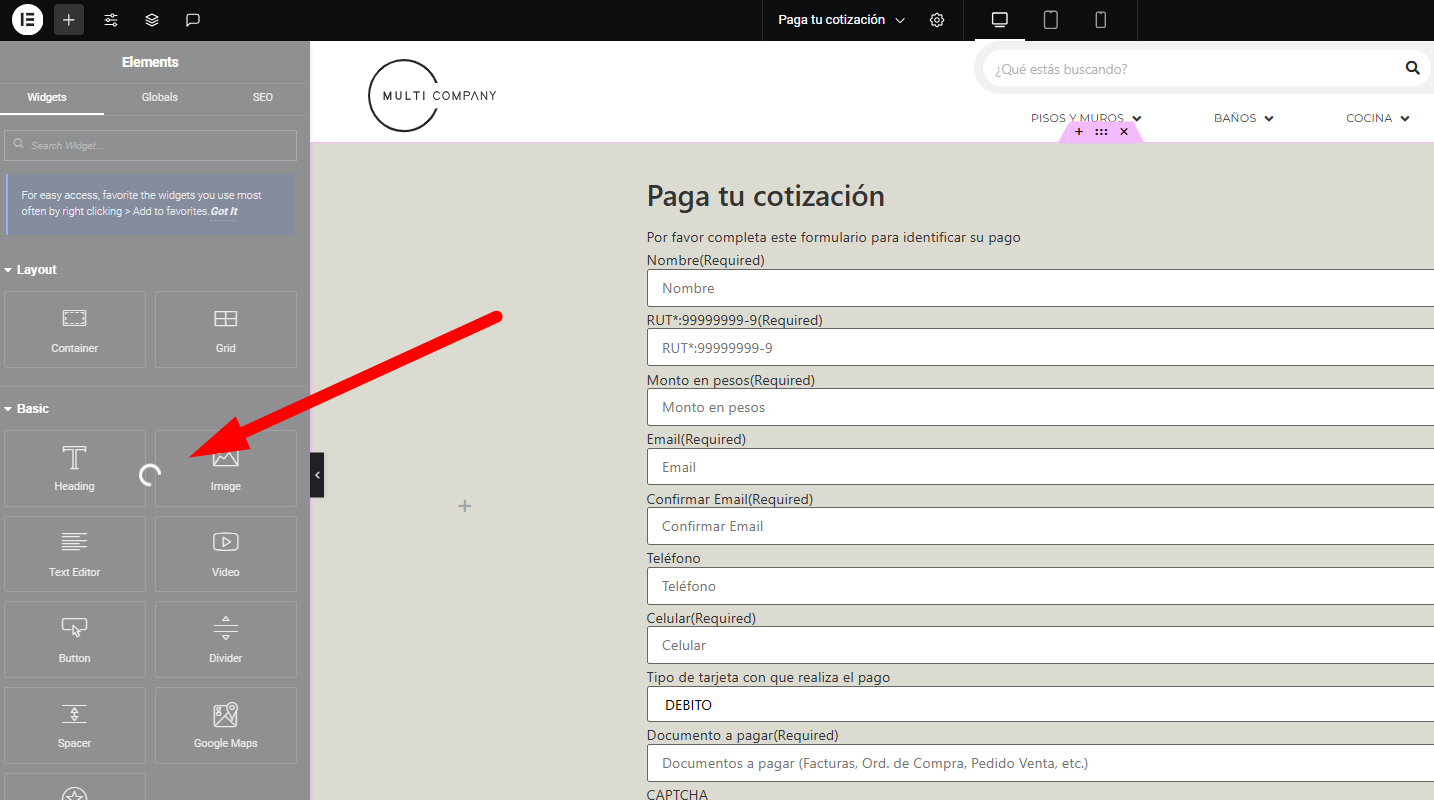Collapse the Basic section
This screenshot has width=1434, height=800.
(x=26, y=409)
